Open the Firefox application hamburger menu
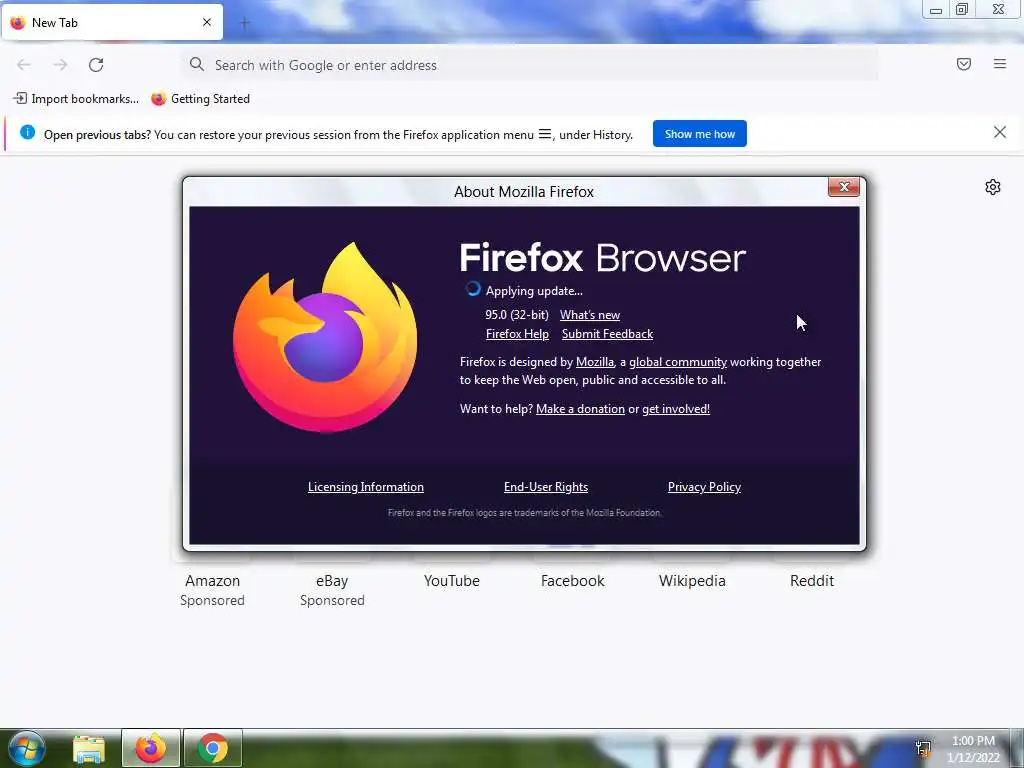This screenshot has width=1024, height=768. pos(999,64)
